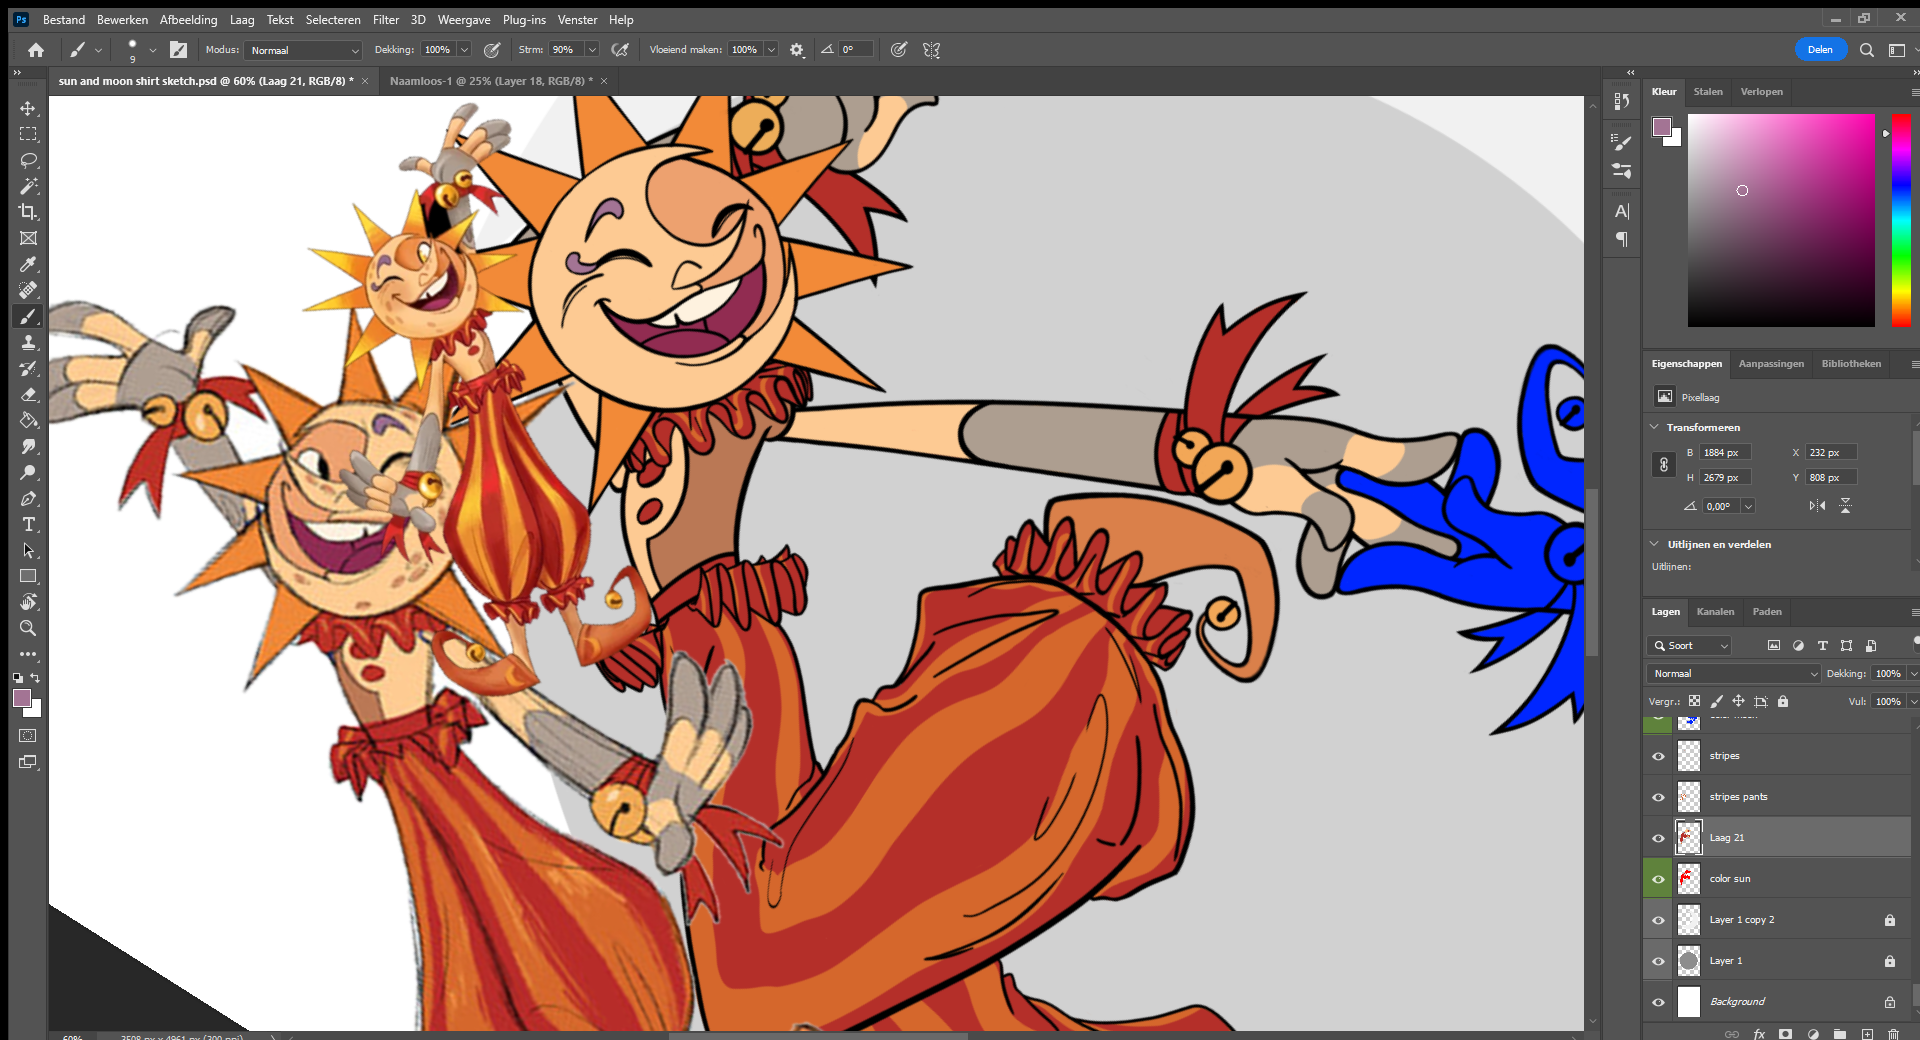Viewport: 1920px width, 1040px height.
Task: Open the layer blend mode Normaal dropdown
Action: click(1734, 674)
